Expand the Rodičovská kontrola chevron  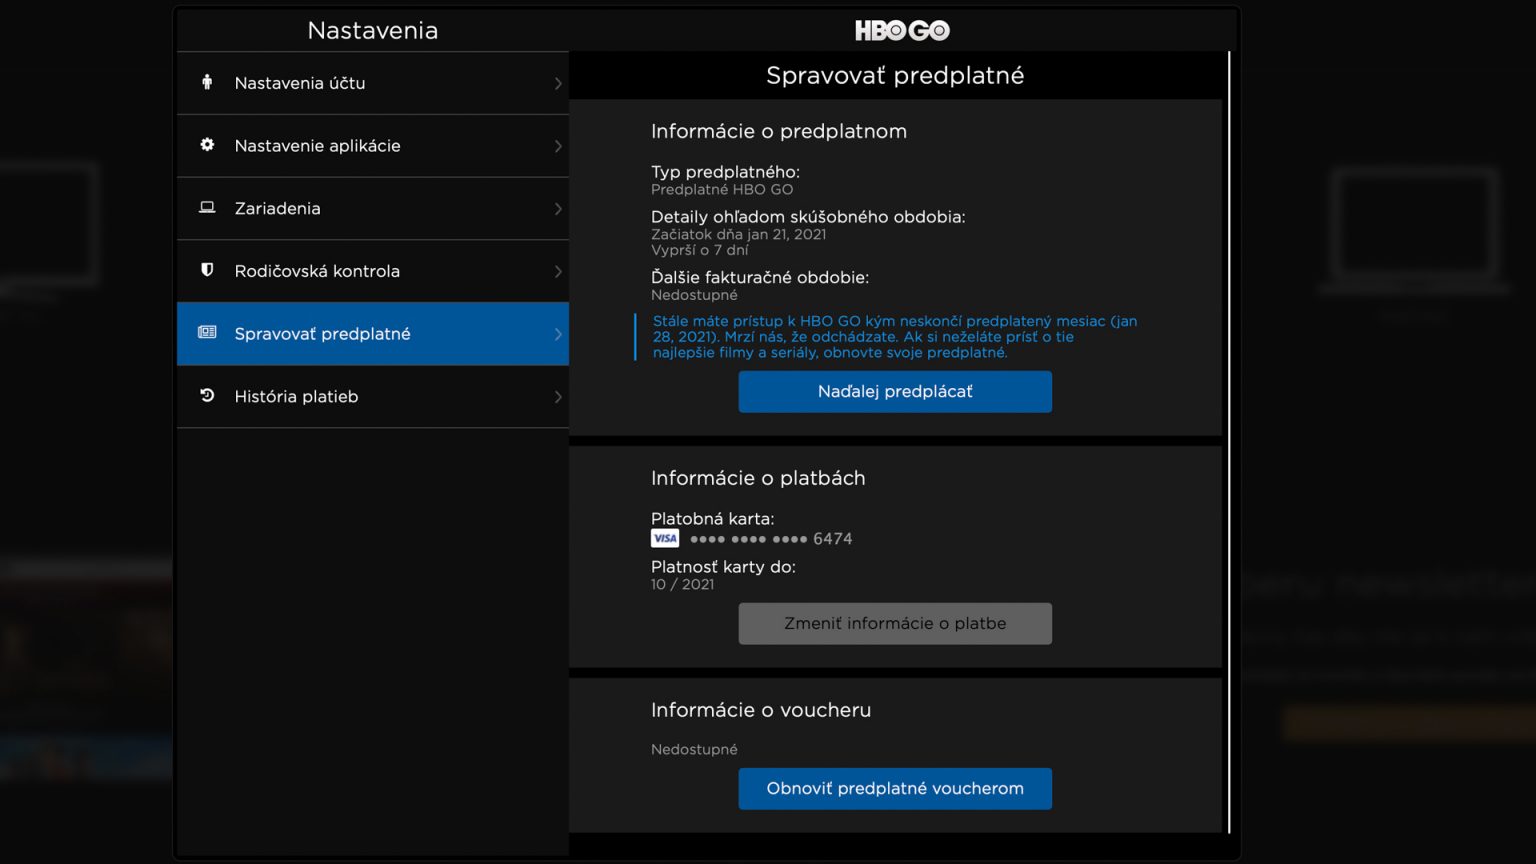pyautogui.click(x=558, y=272)
